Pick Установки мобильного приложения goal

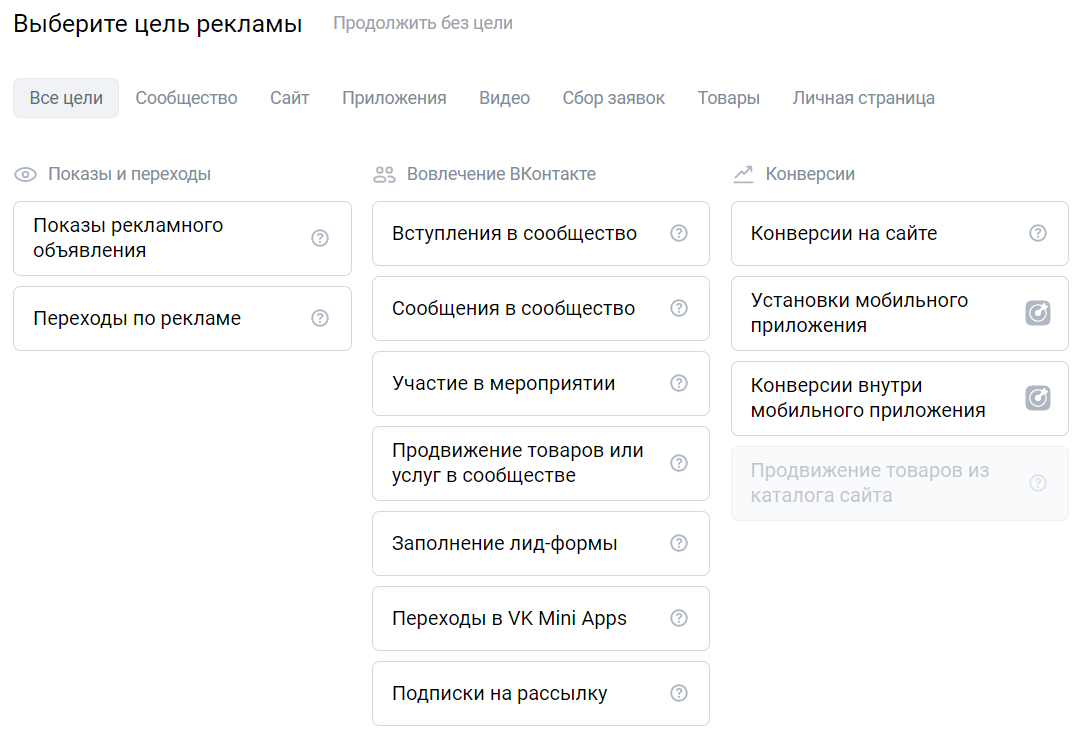[900, 313]
